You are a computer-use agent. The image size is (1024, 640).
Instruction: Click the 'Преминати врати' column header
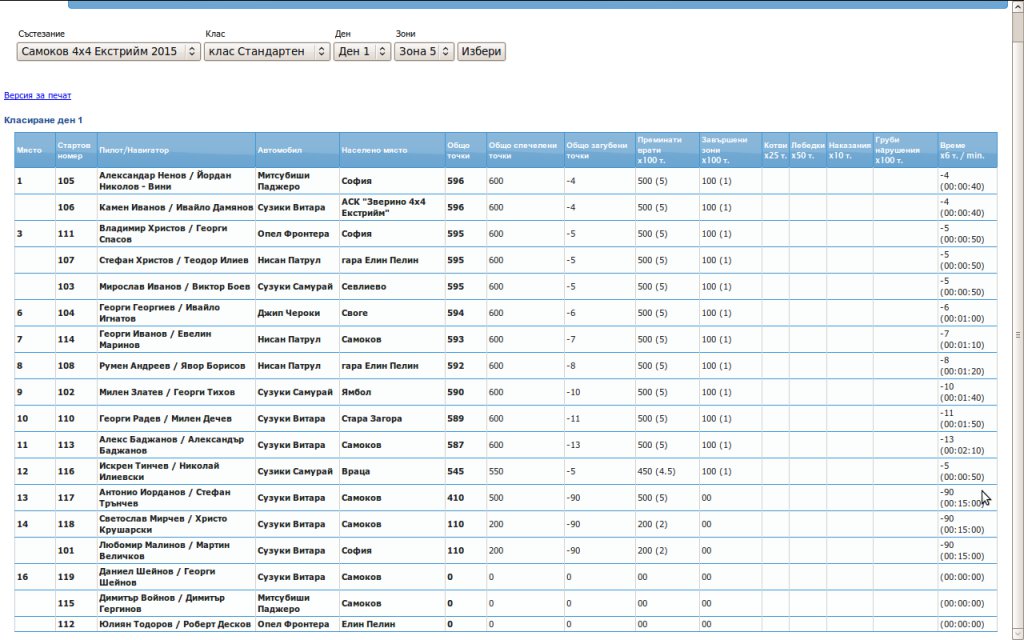(659, 150)
